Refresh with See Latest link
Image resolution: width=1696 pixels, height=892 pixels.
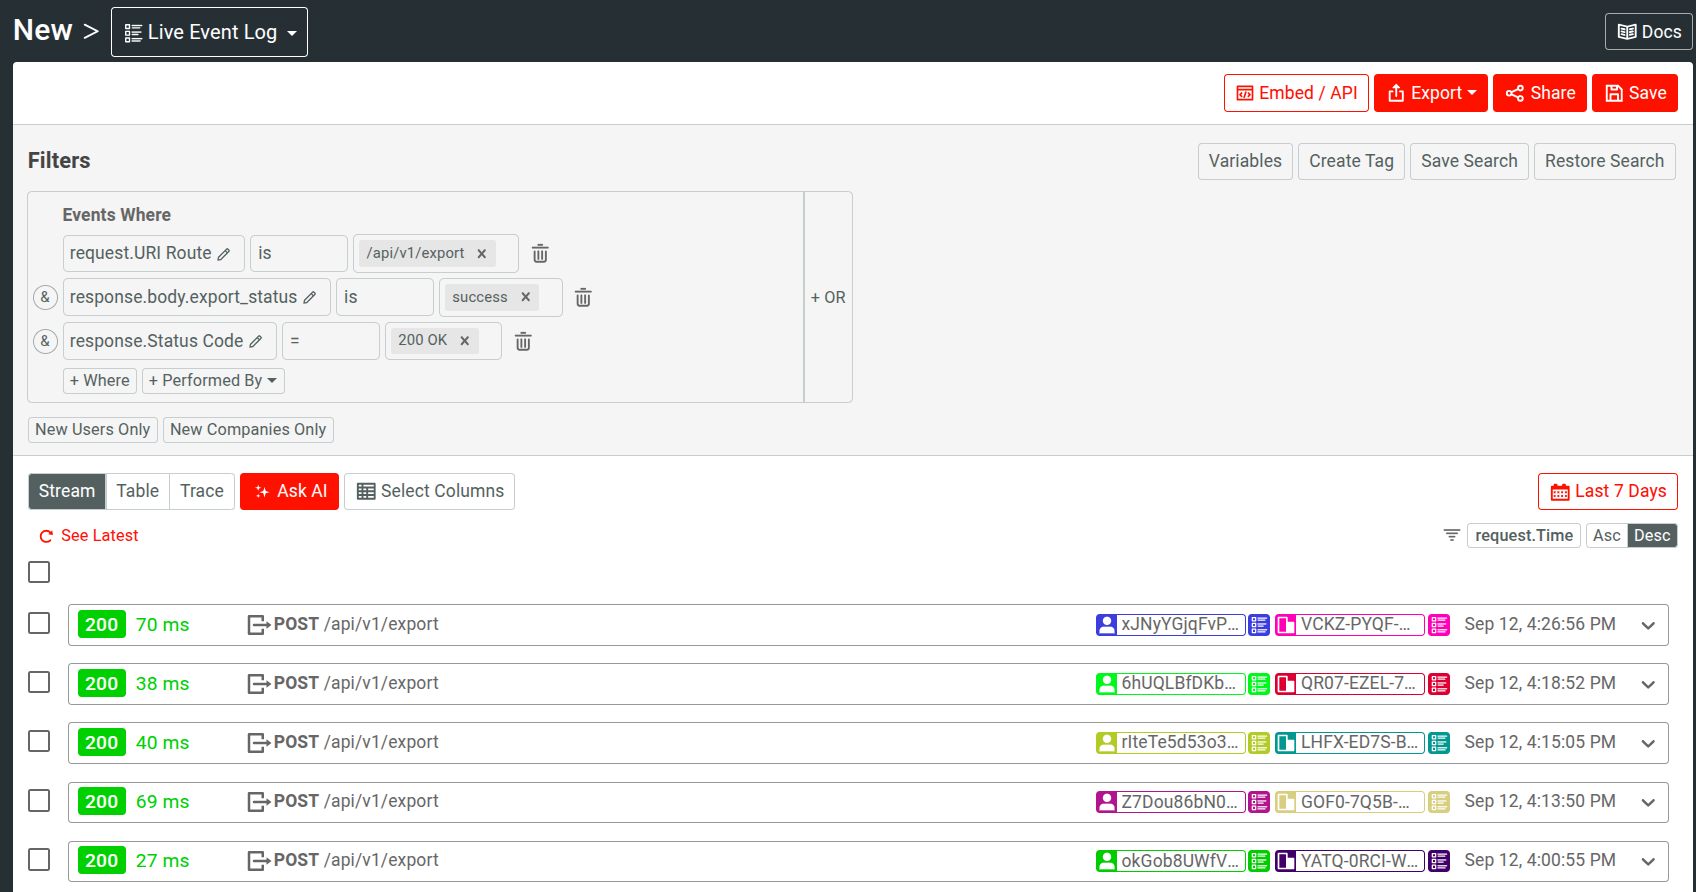[x=89, y=536]
